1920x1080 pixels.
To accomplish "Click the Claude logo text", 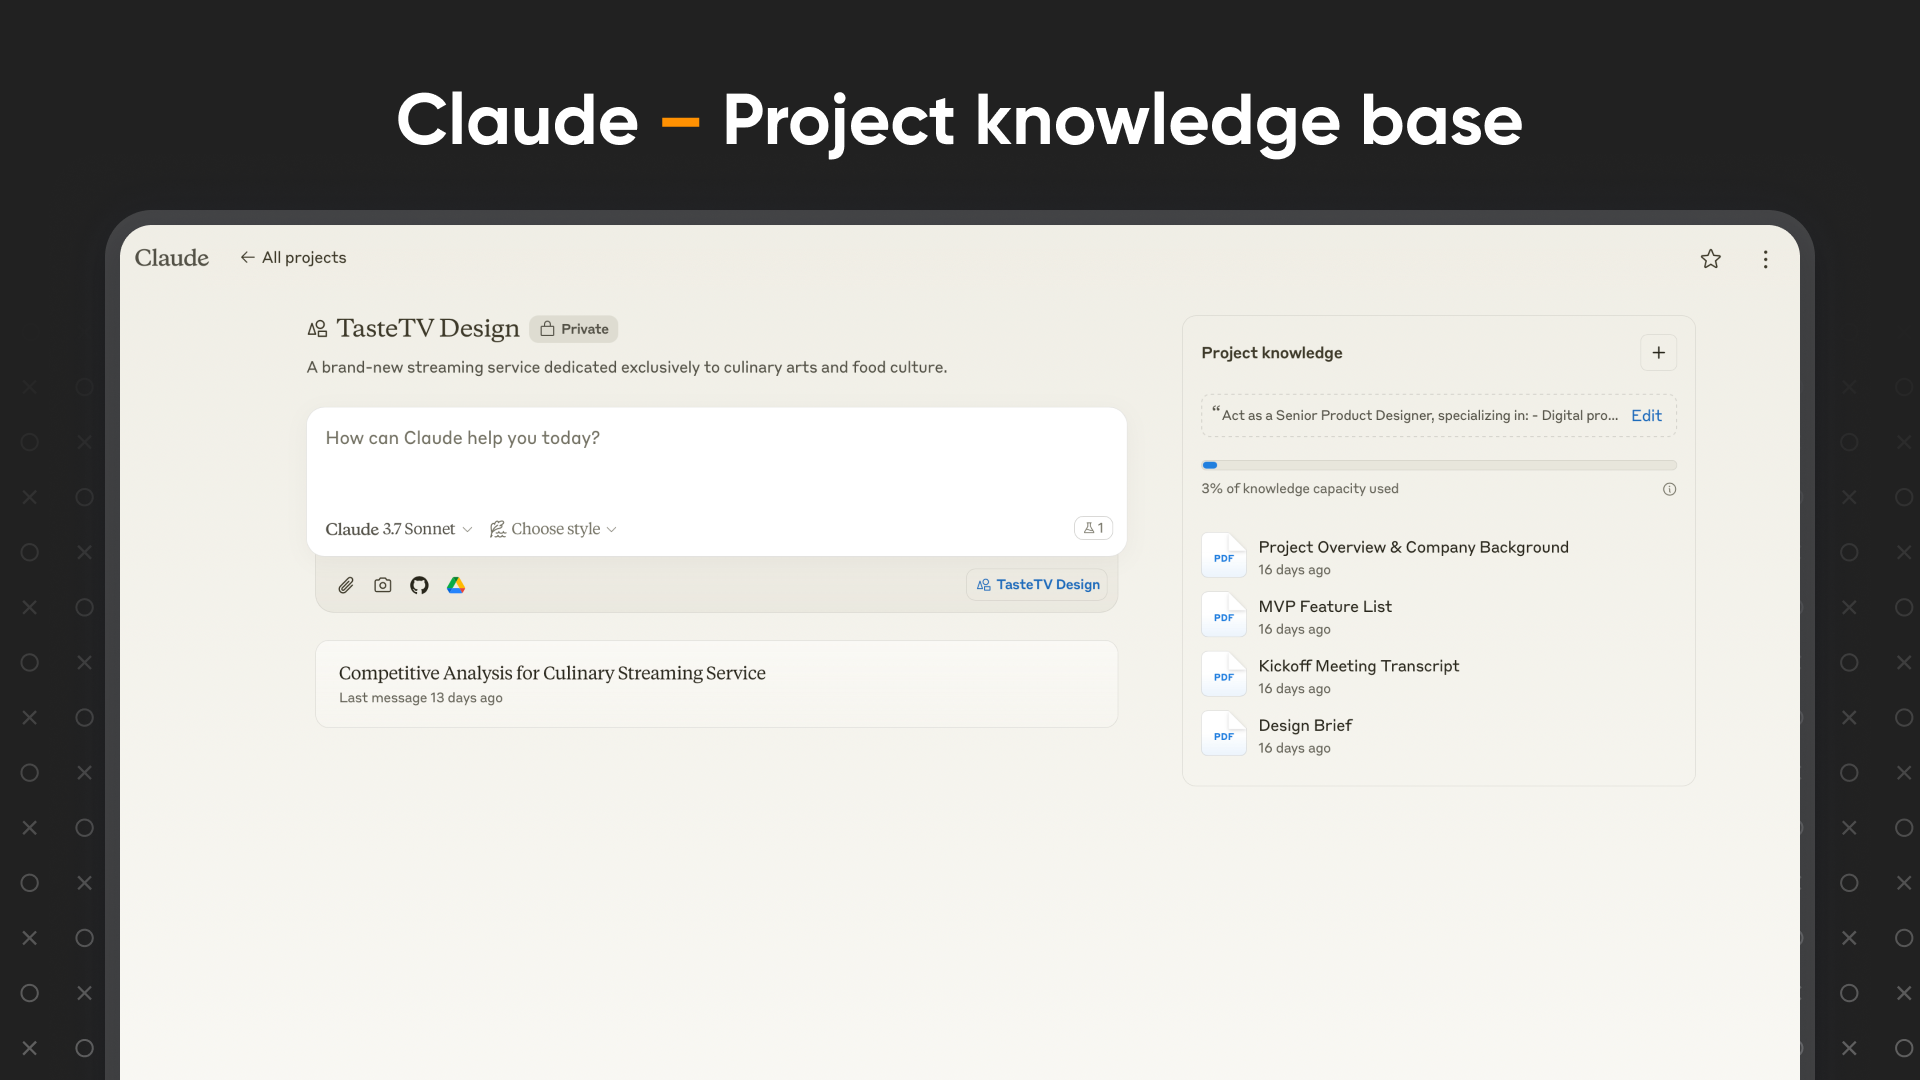I will point(172,258).
